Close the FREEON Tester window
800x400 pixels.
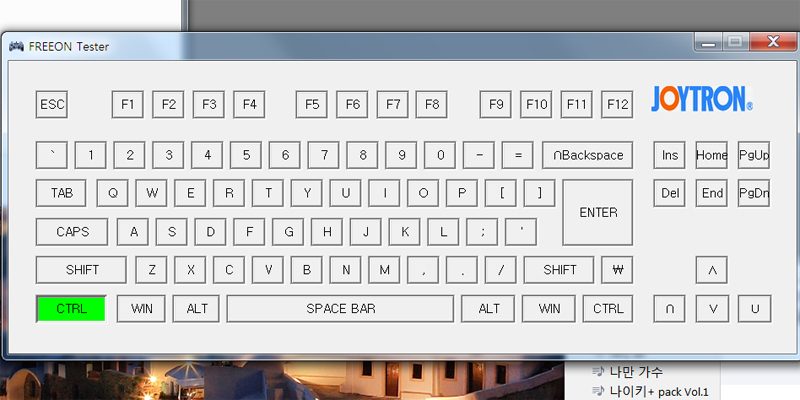(x=772, y=41)
